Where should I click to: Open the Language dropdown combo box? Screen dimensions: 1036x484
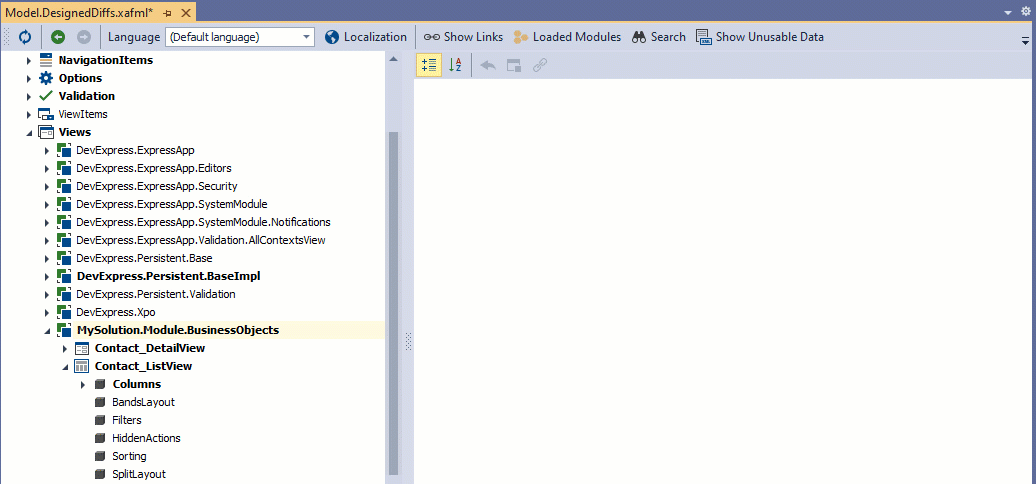coord(240,37)
